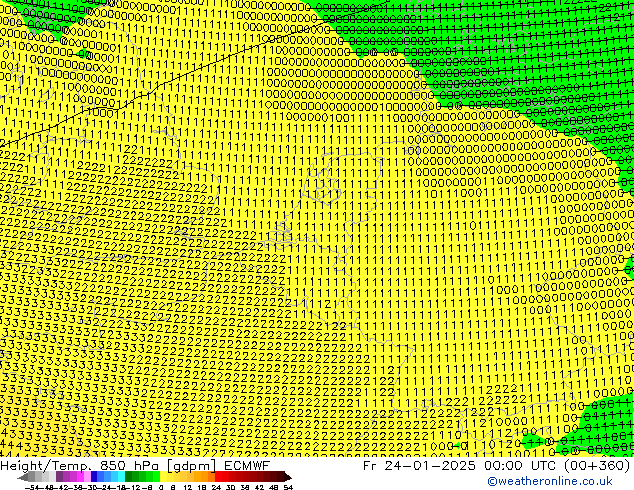634x490 pixels.
Task: Click the dark brown right arrow end of the legend
Action: point(287,477)
